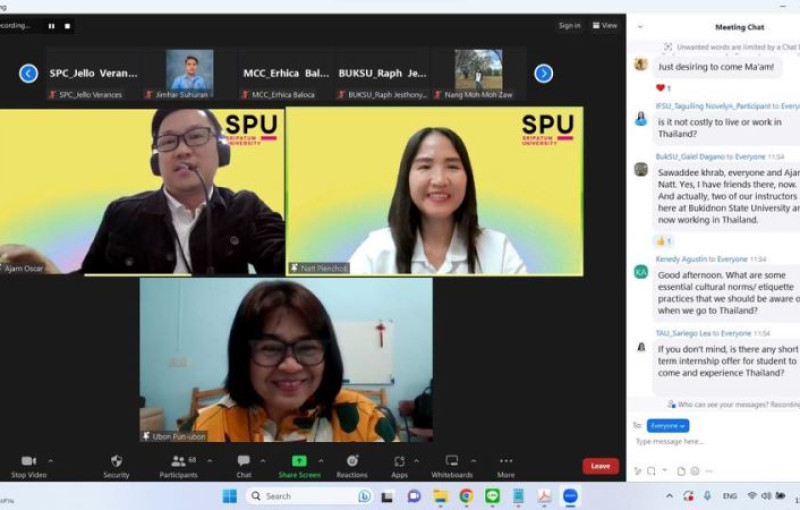Open Task View on taskbar

[x=387, y=496]
